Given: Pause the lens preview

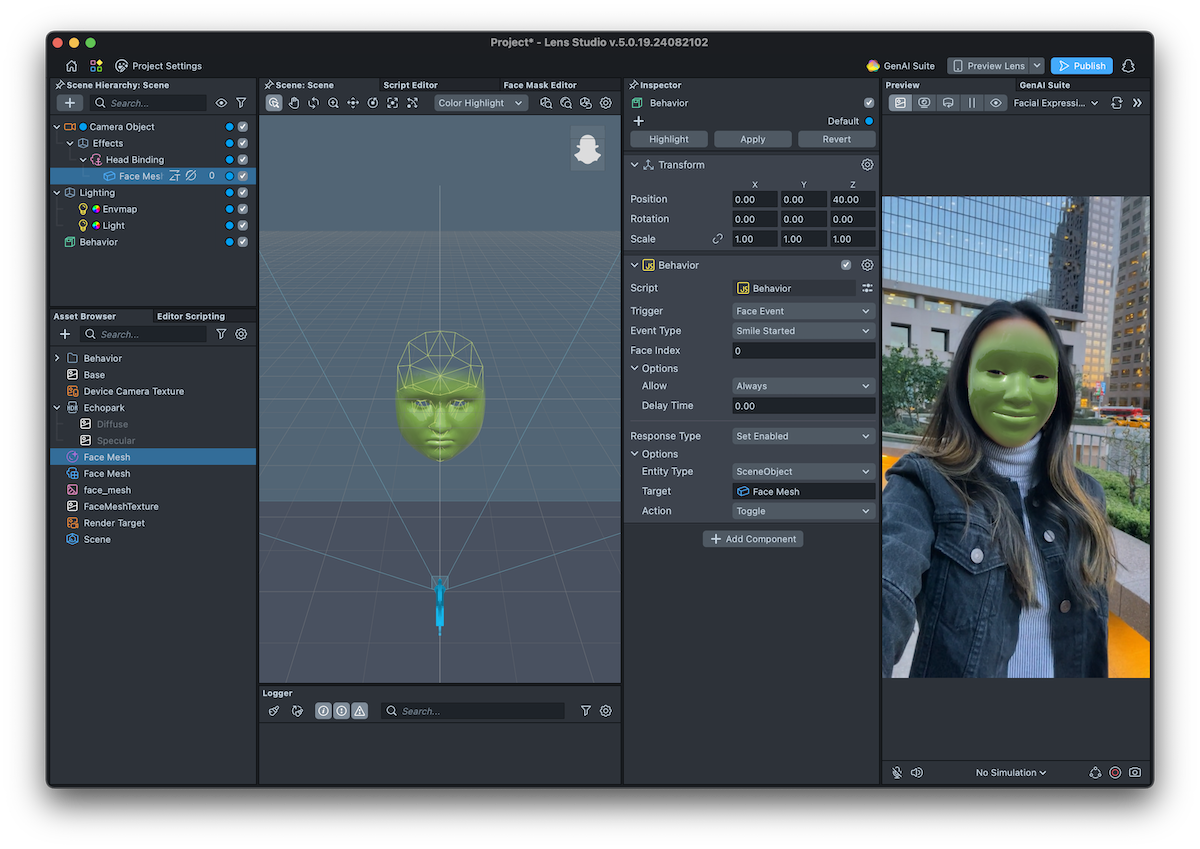Looking at the screenshot, I should coord(971,103).
